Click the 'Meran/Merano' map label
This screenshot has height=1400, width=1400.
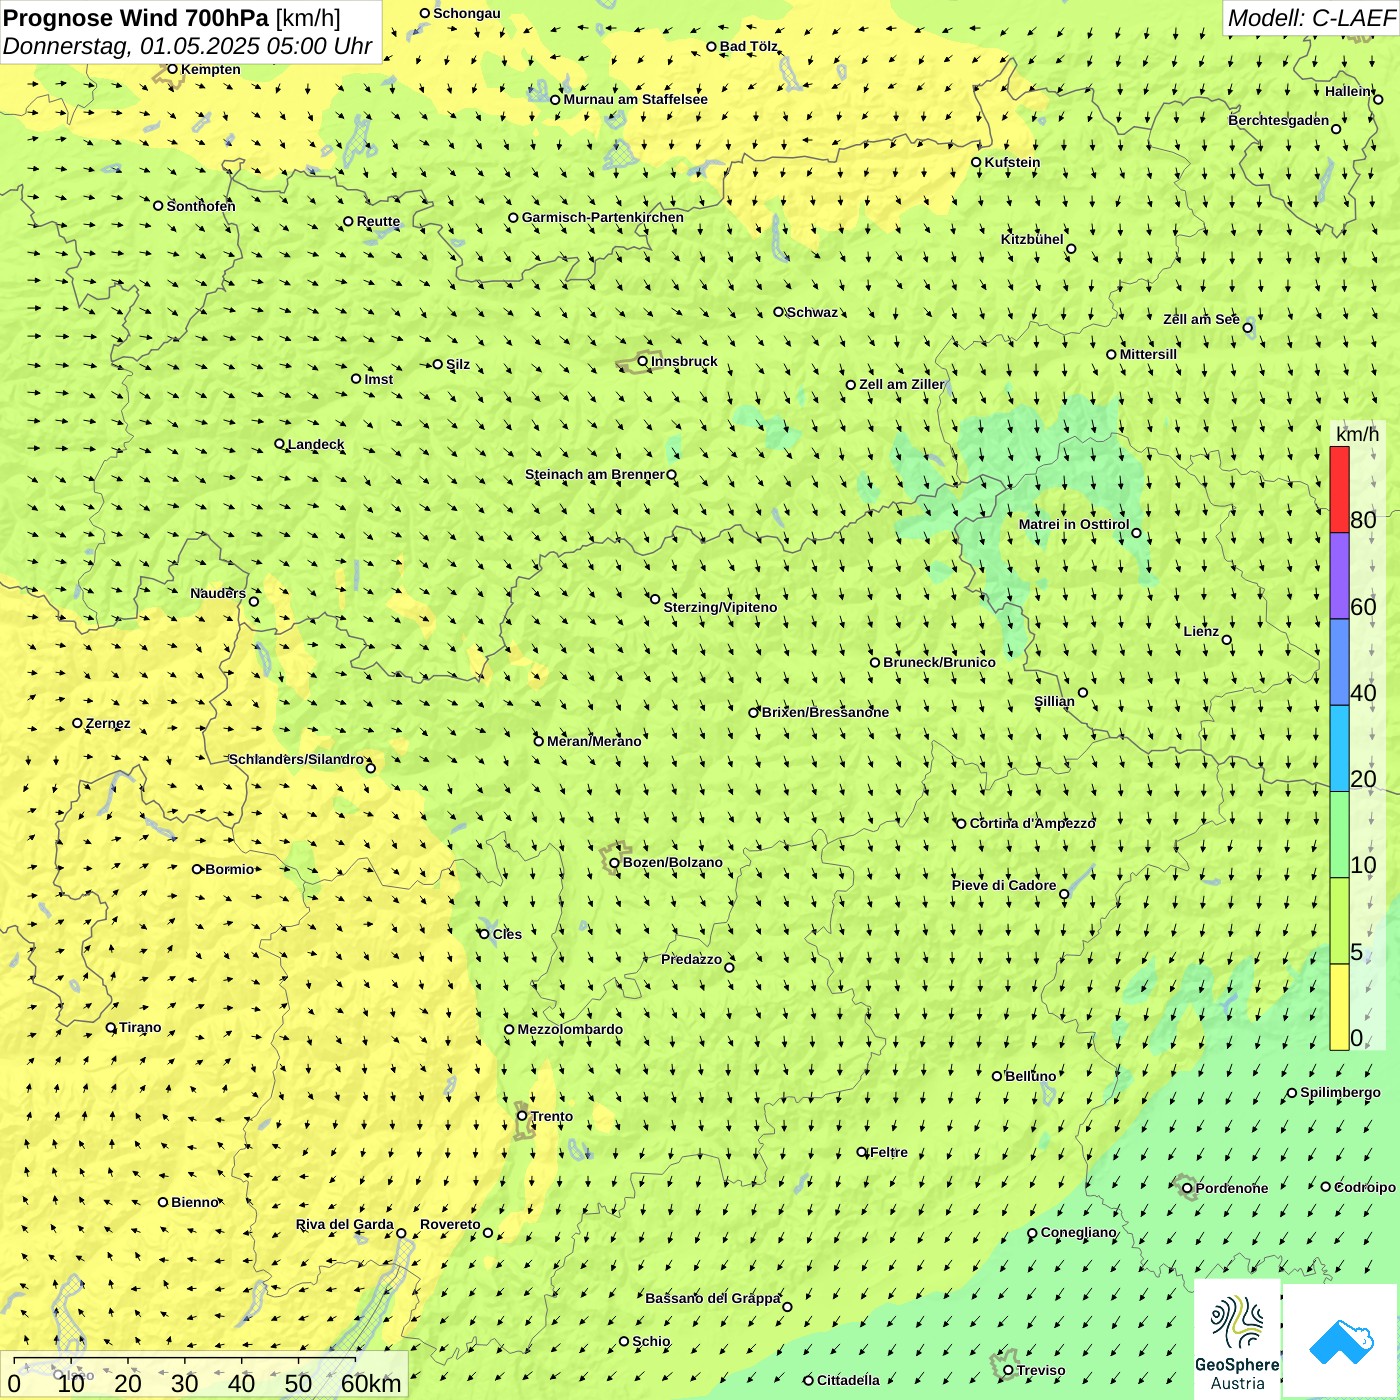(x=594, y=741)
